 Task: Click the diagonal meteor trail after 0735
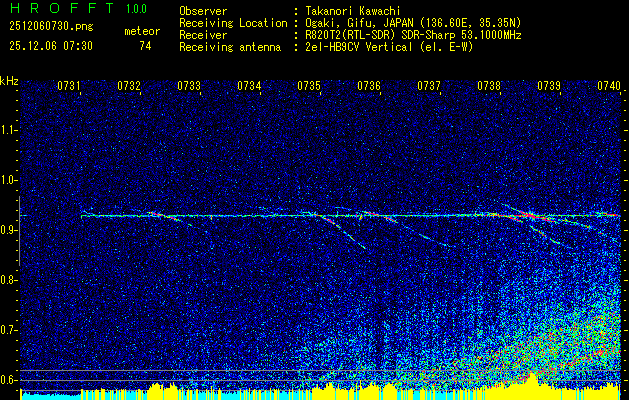[x=341, y=231]
